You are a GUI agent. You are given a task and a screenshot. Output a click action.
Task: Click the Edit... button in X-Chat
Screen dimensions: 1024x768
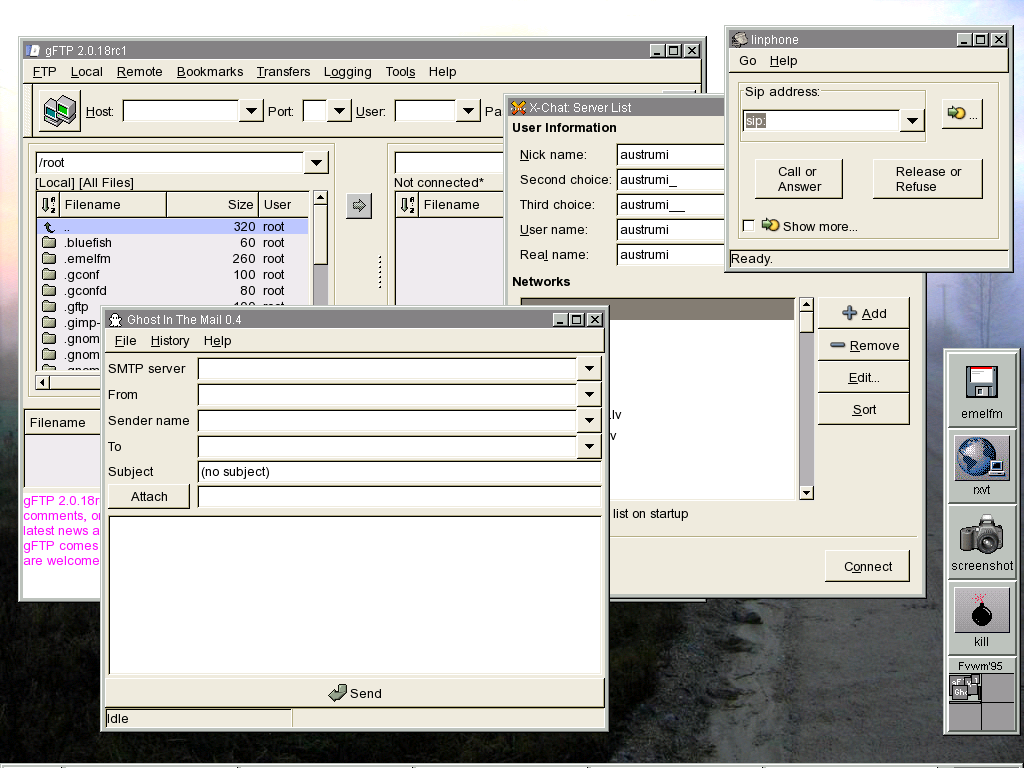tap(863, 377)
